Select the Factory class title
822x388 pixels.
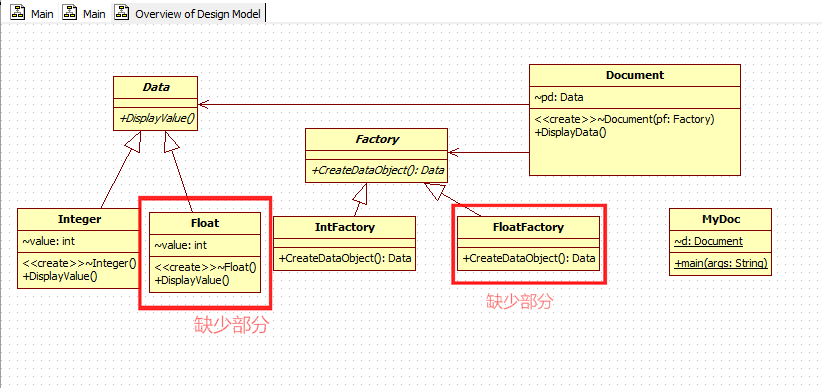coord(377,139)
